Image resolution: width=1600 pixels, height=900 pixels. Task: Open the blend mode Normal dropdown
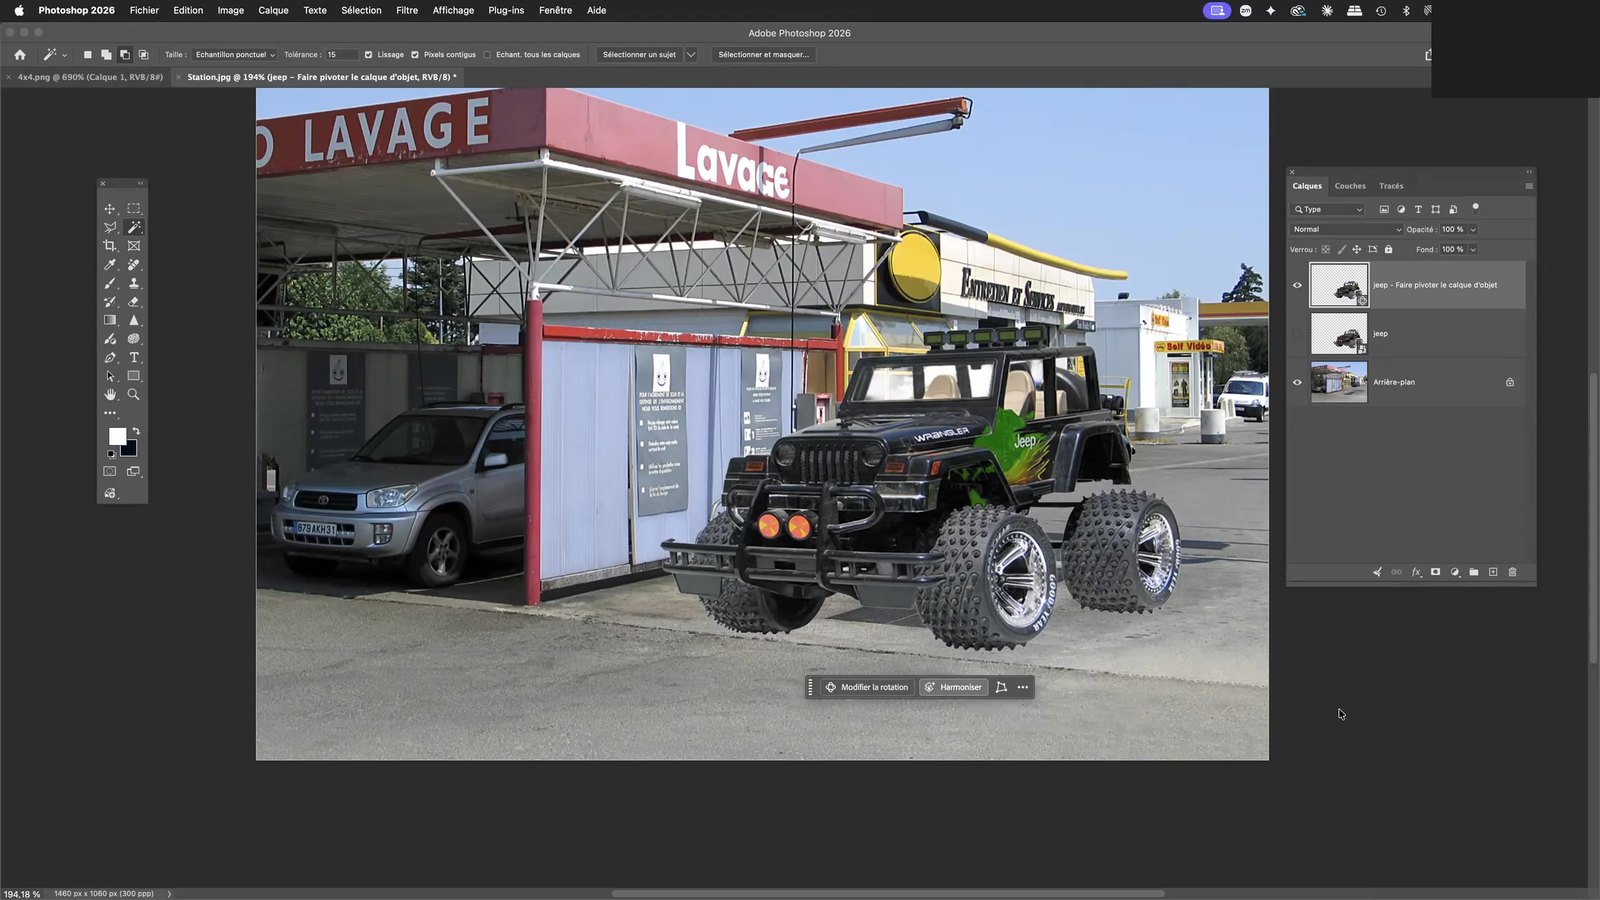click(1347, 229)
